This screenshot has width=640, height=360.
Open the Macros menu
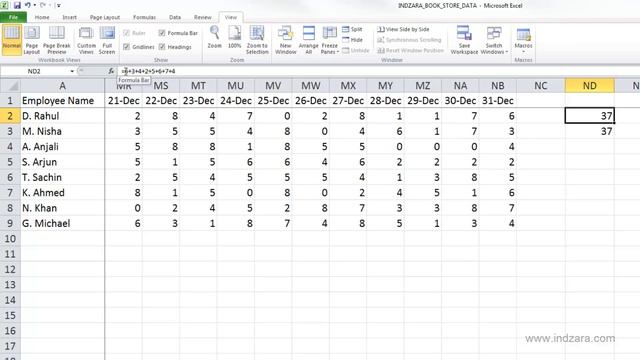523,40
